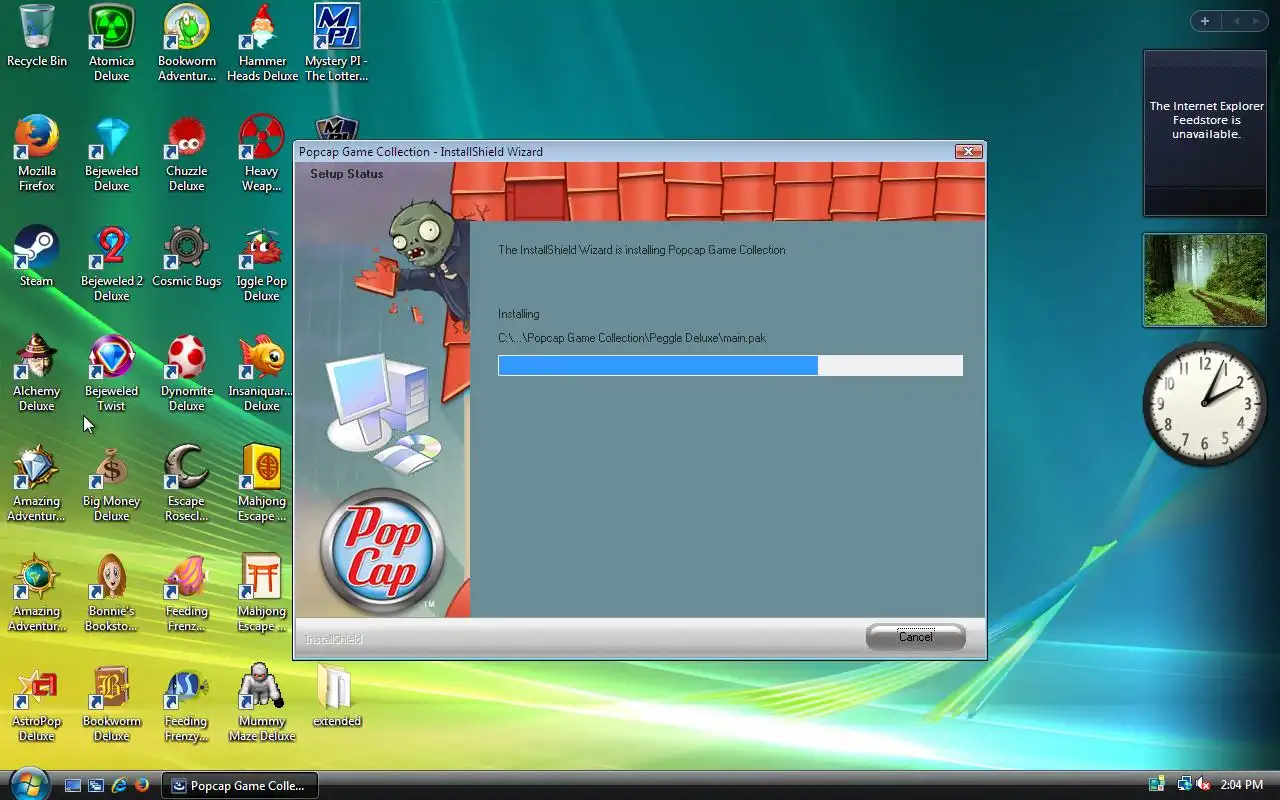
Task: Click the forest slideshow gadget picture
Action: (x=1205, y=280)
